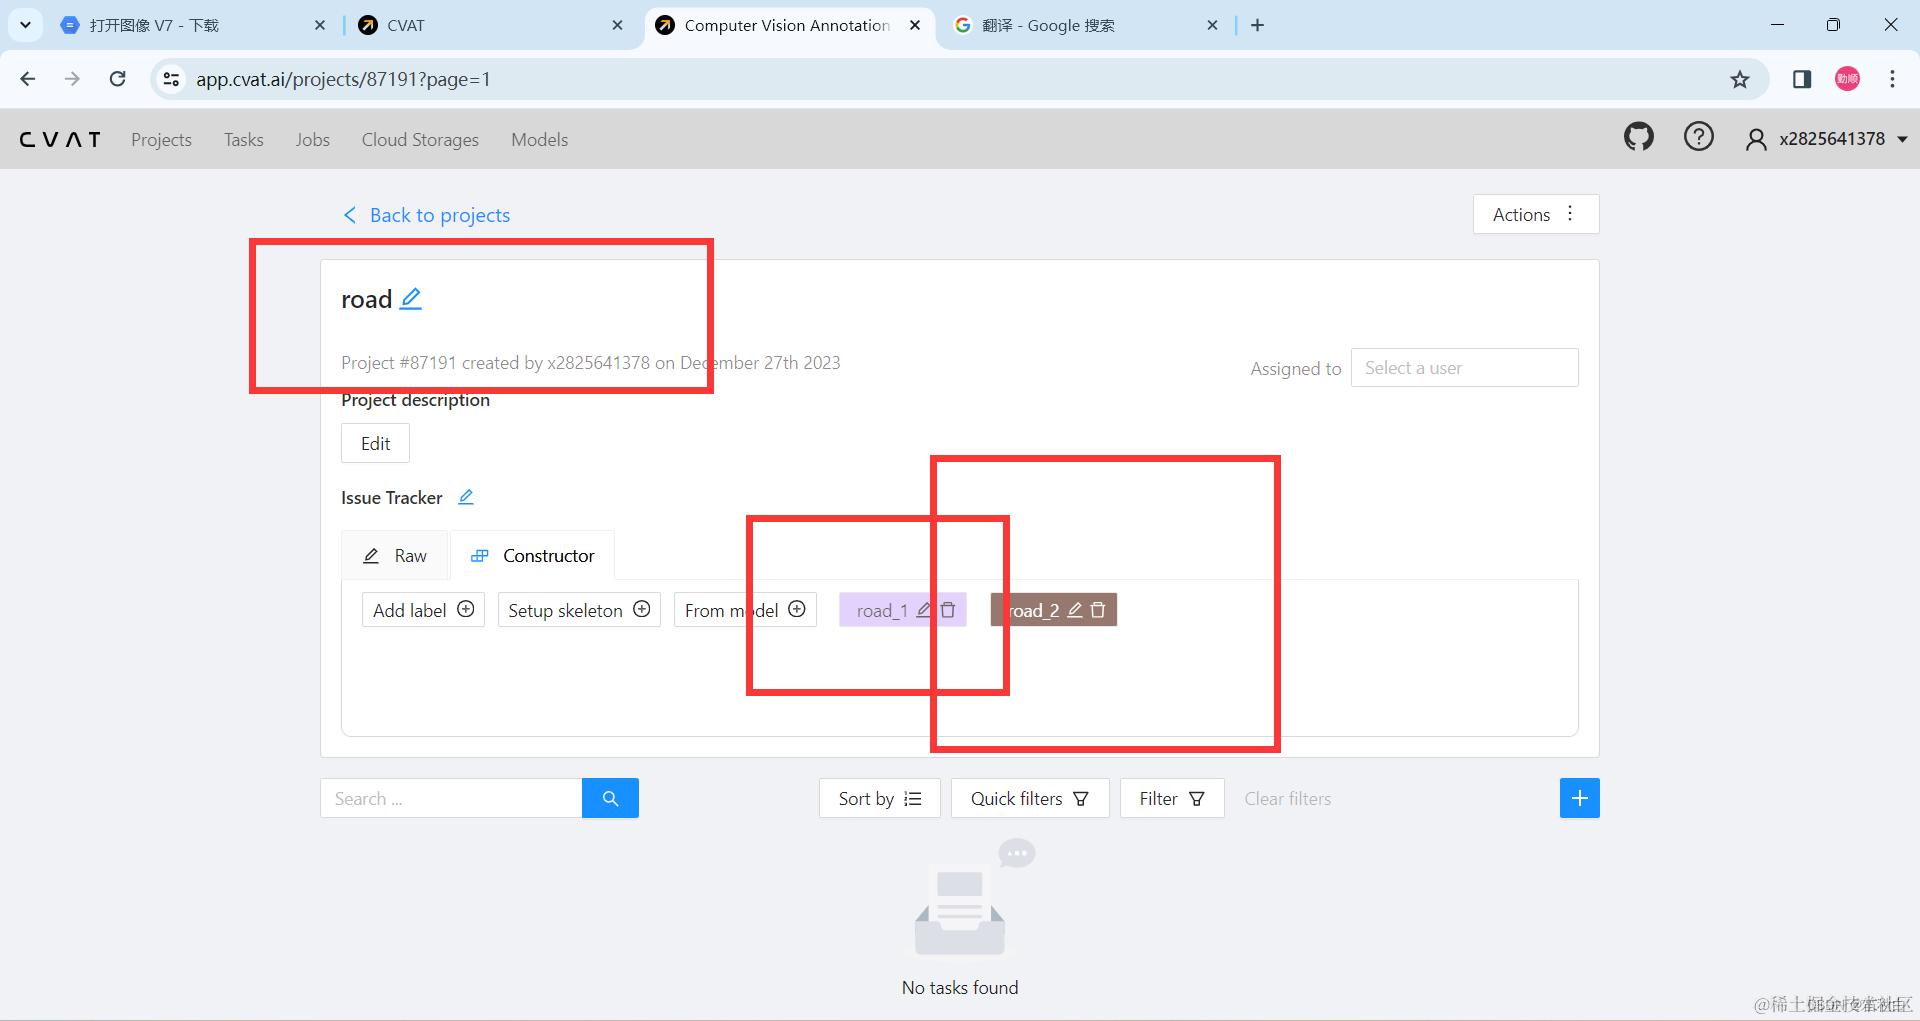Switch to the Constructor tab
Viewport: 1920px width, 1021px height.
point(533,555)
